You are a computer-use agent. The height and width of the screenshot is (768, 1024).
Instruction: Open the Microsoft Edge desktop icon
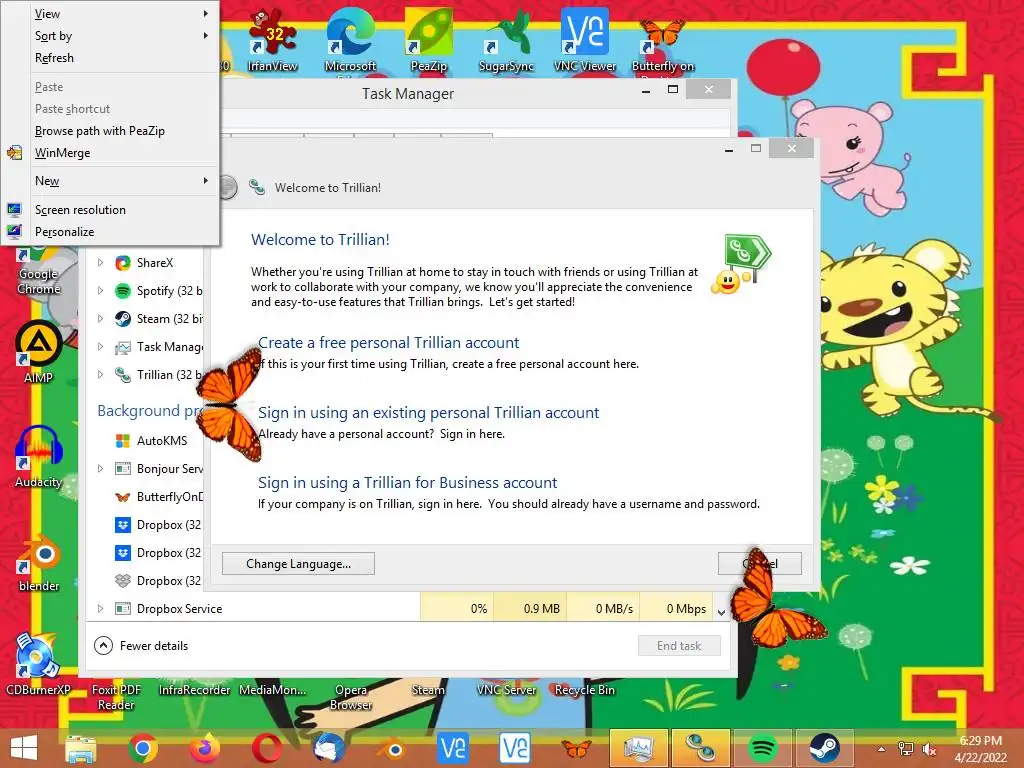350,39
